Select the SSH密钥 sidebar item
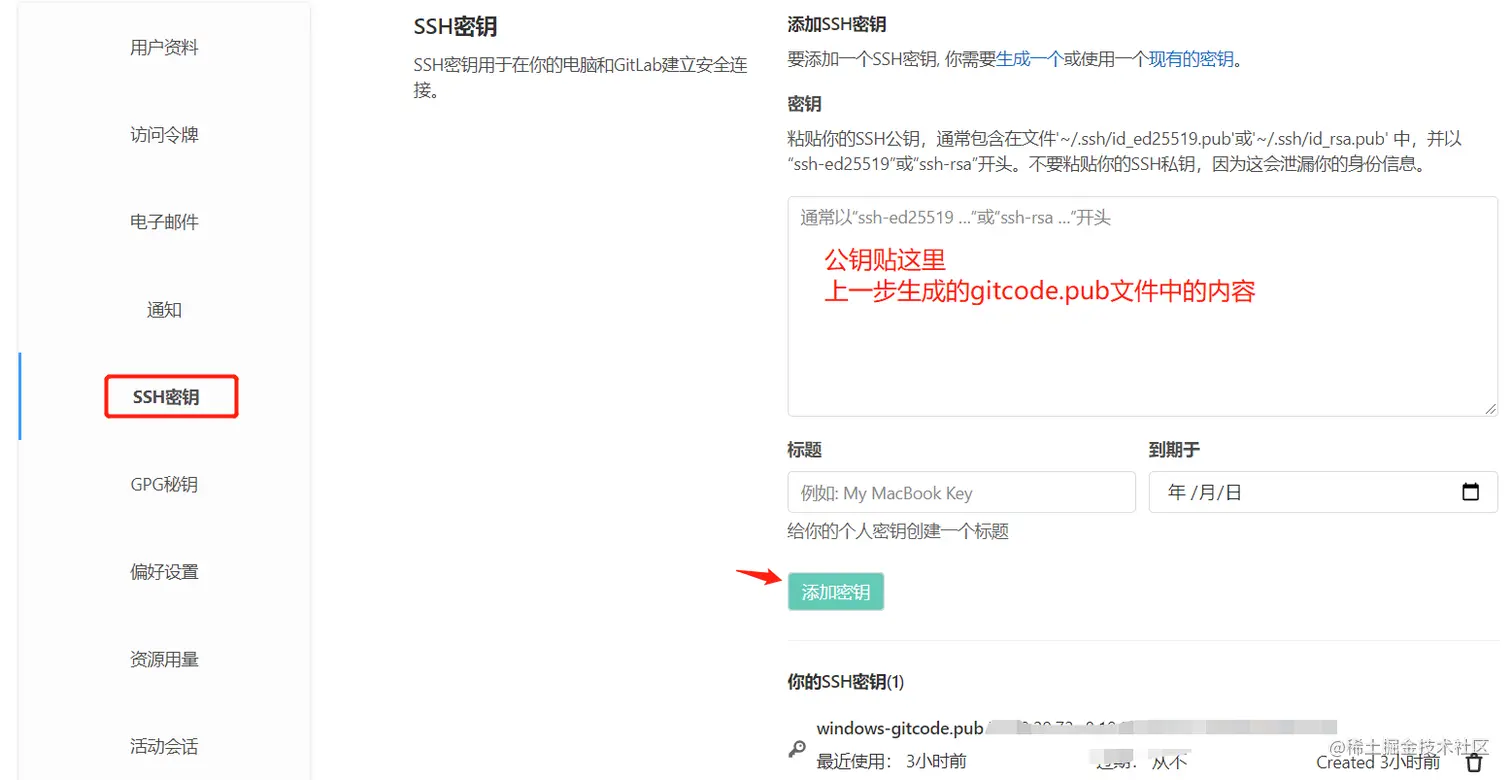The image size is (1512, 780). (166, 397)
